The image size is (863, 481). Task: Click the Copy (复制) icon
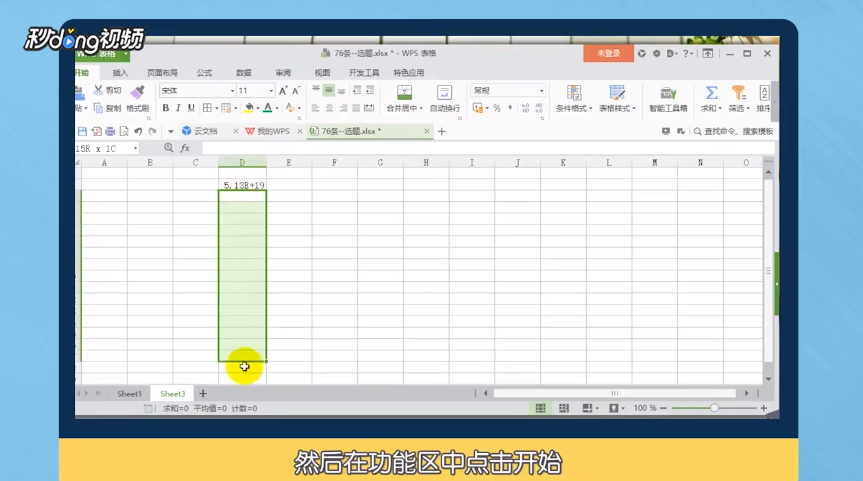pyautogui.click(x=99, y=108)
